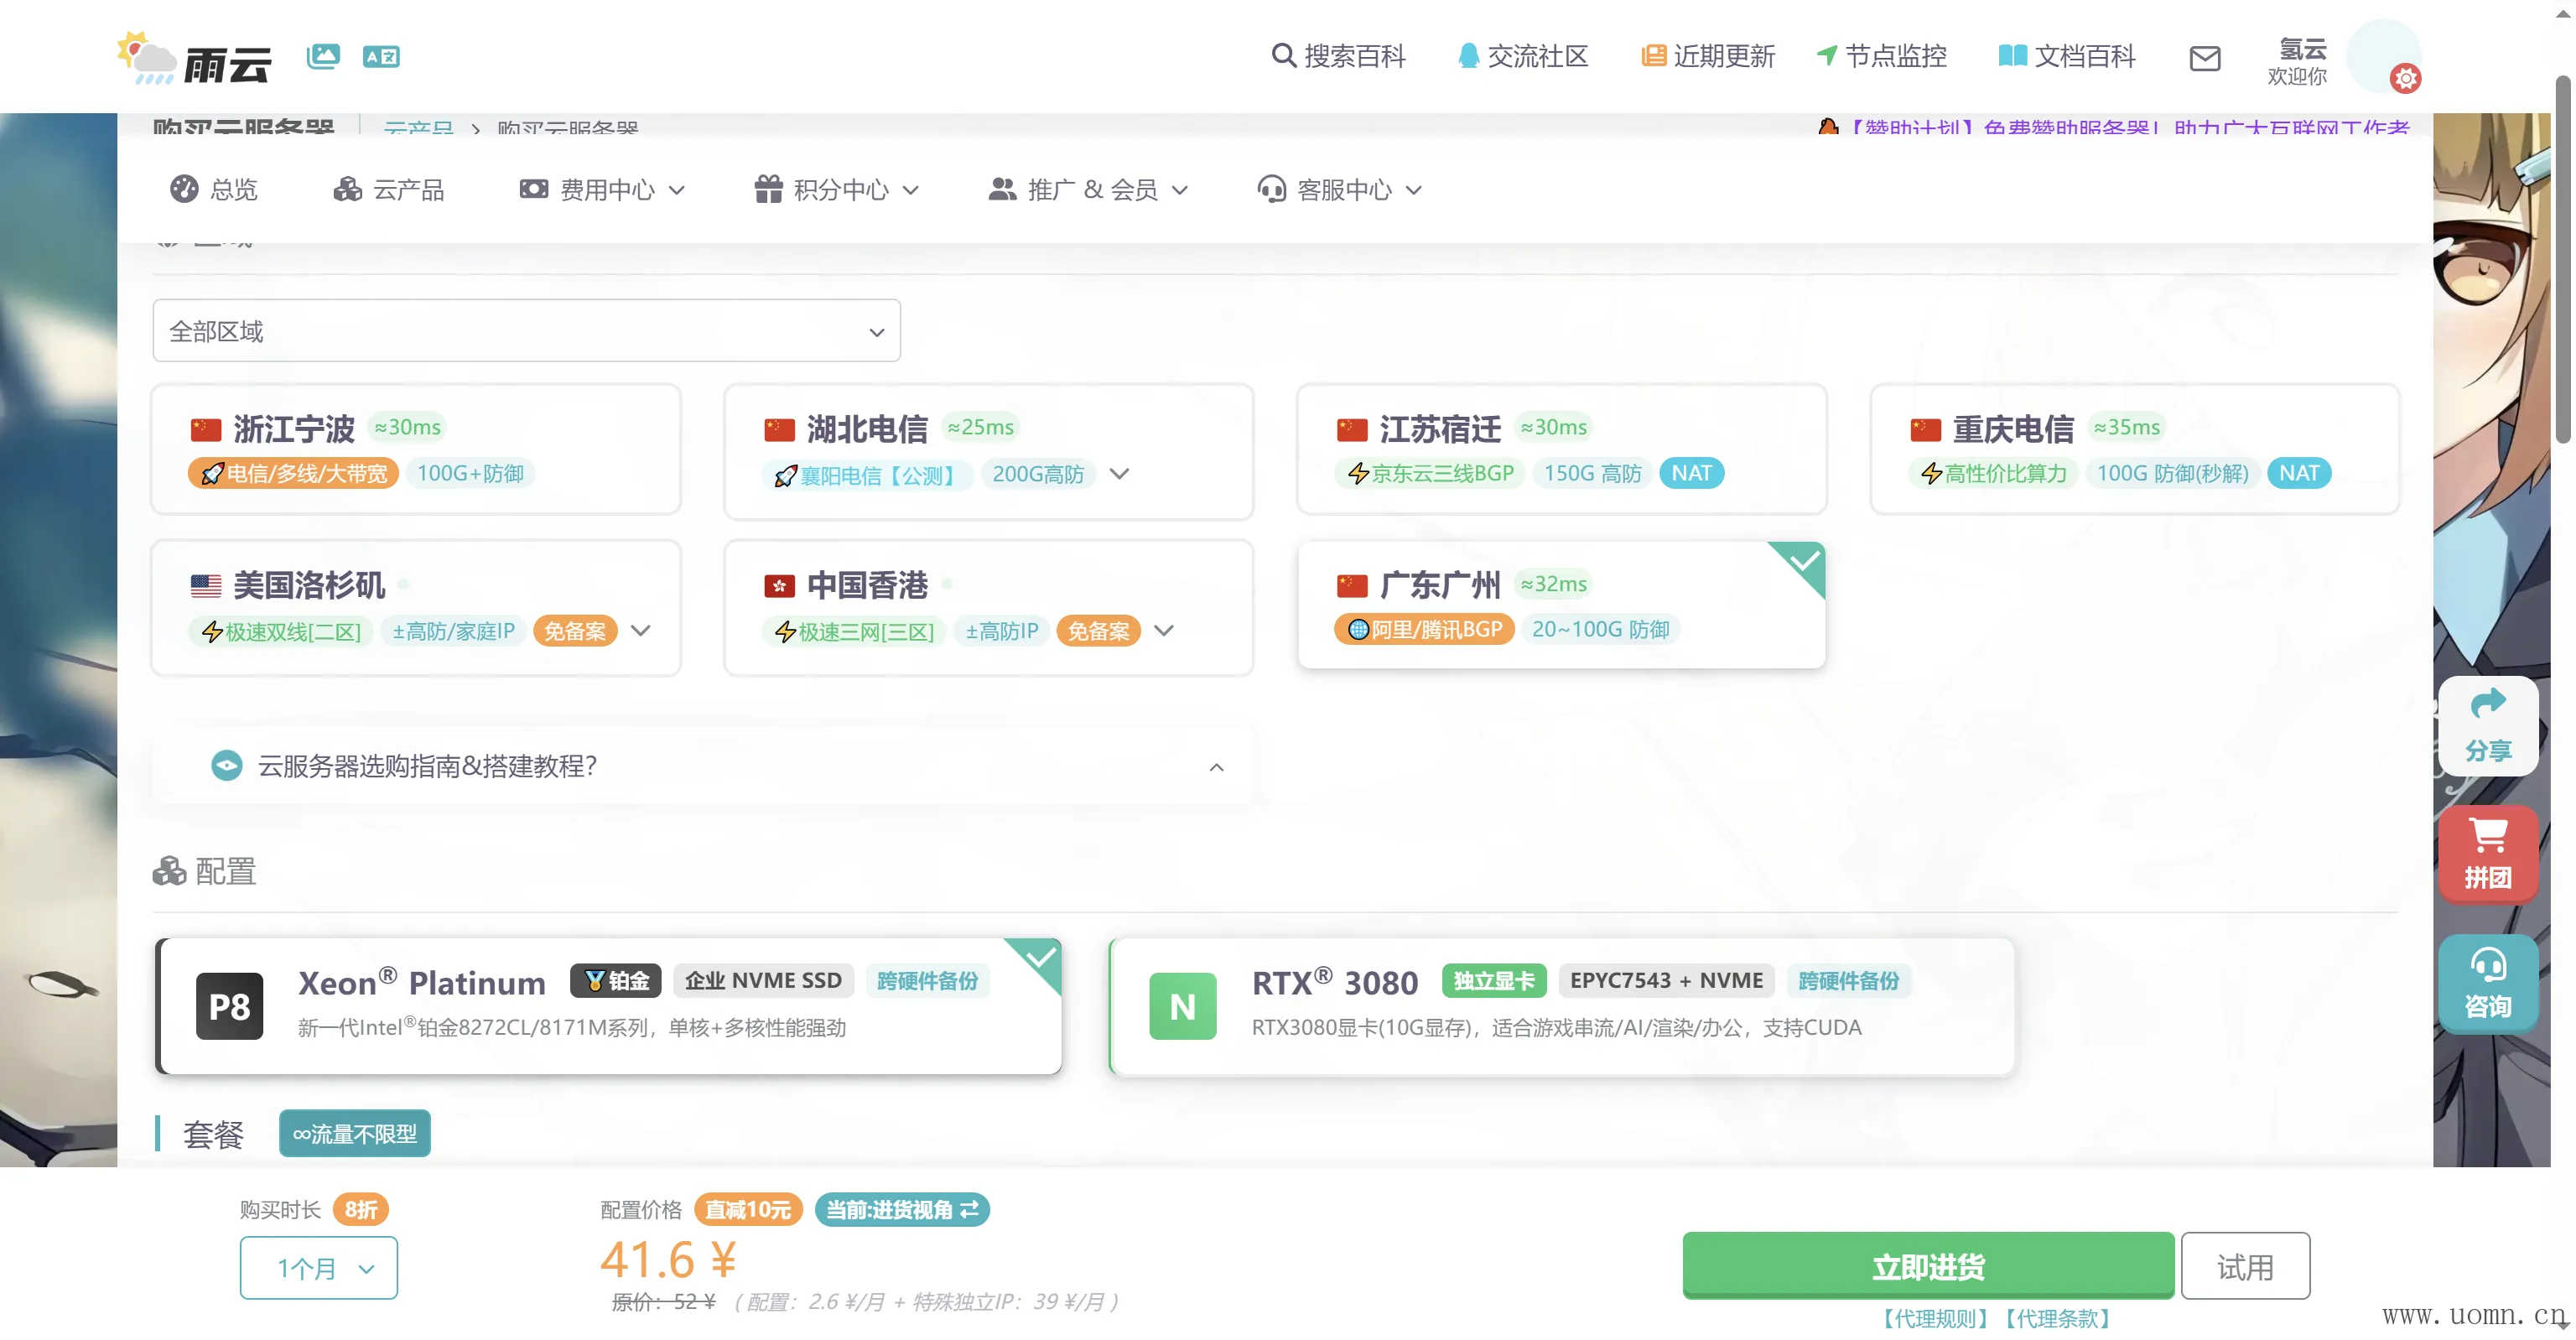This screenshot has height=1340, width=2576.
Task: Click the red settings gear badge
Action: 2405,78
